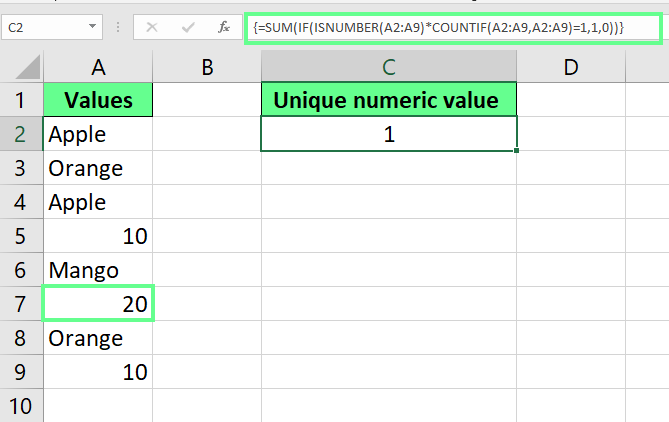This screenshot has height=422, width=669.
Task: Select the row 7 header
Action: 21,304
